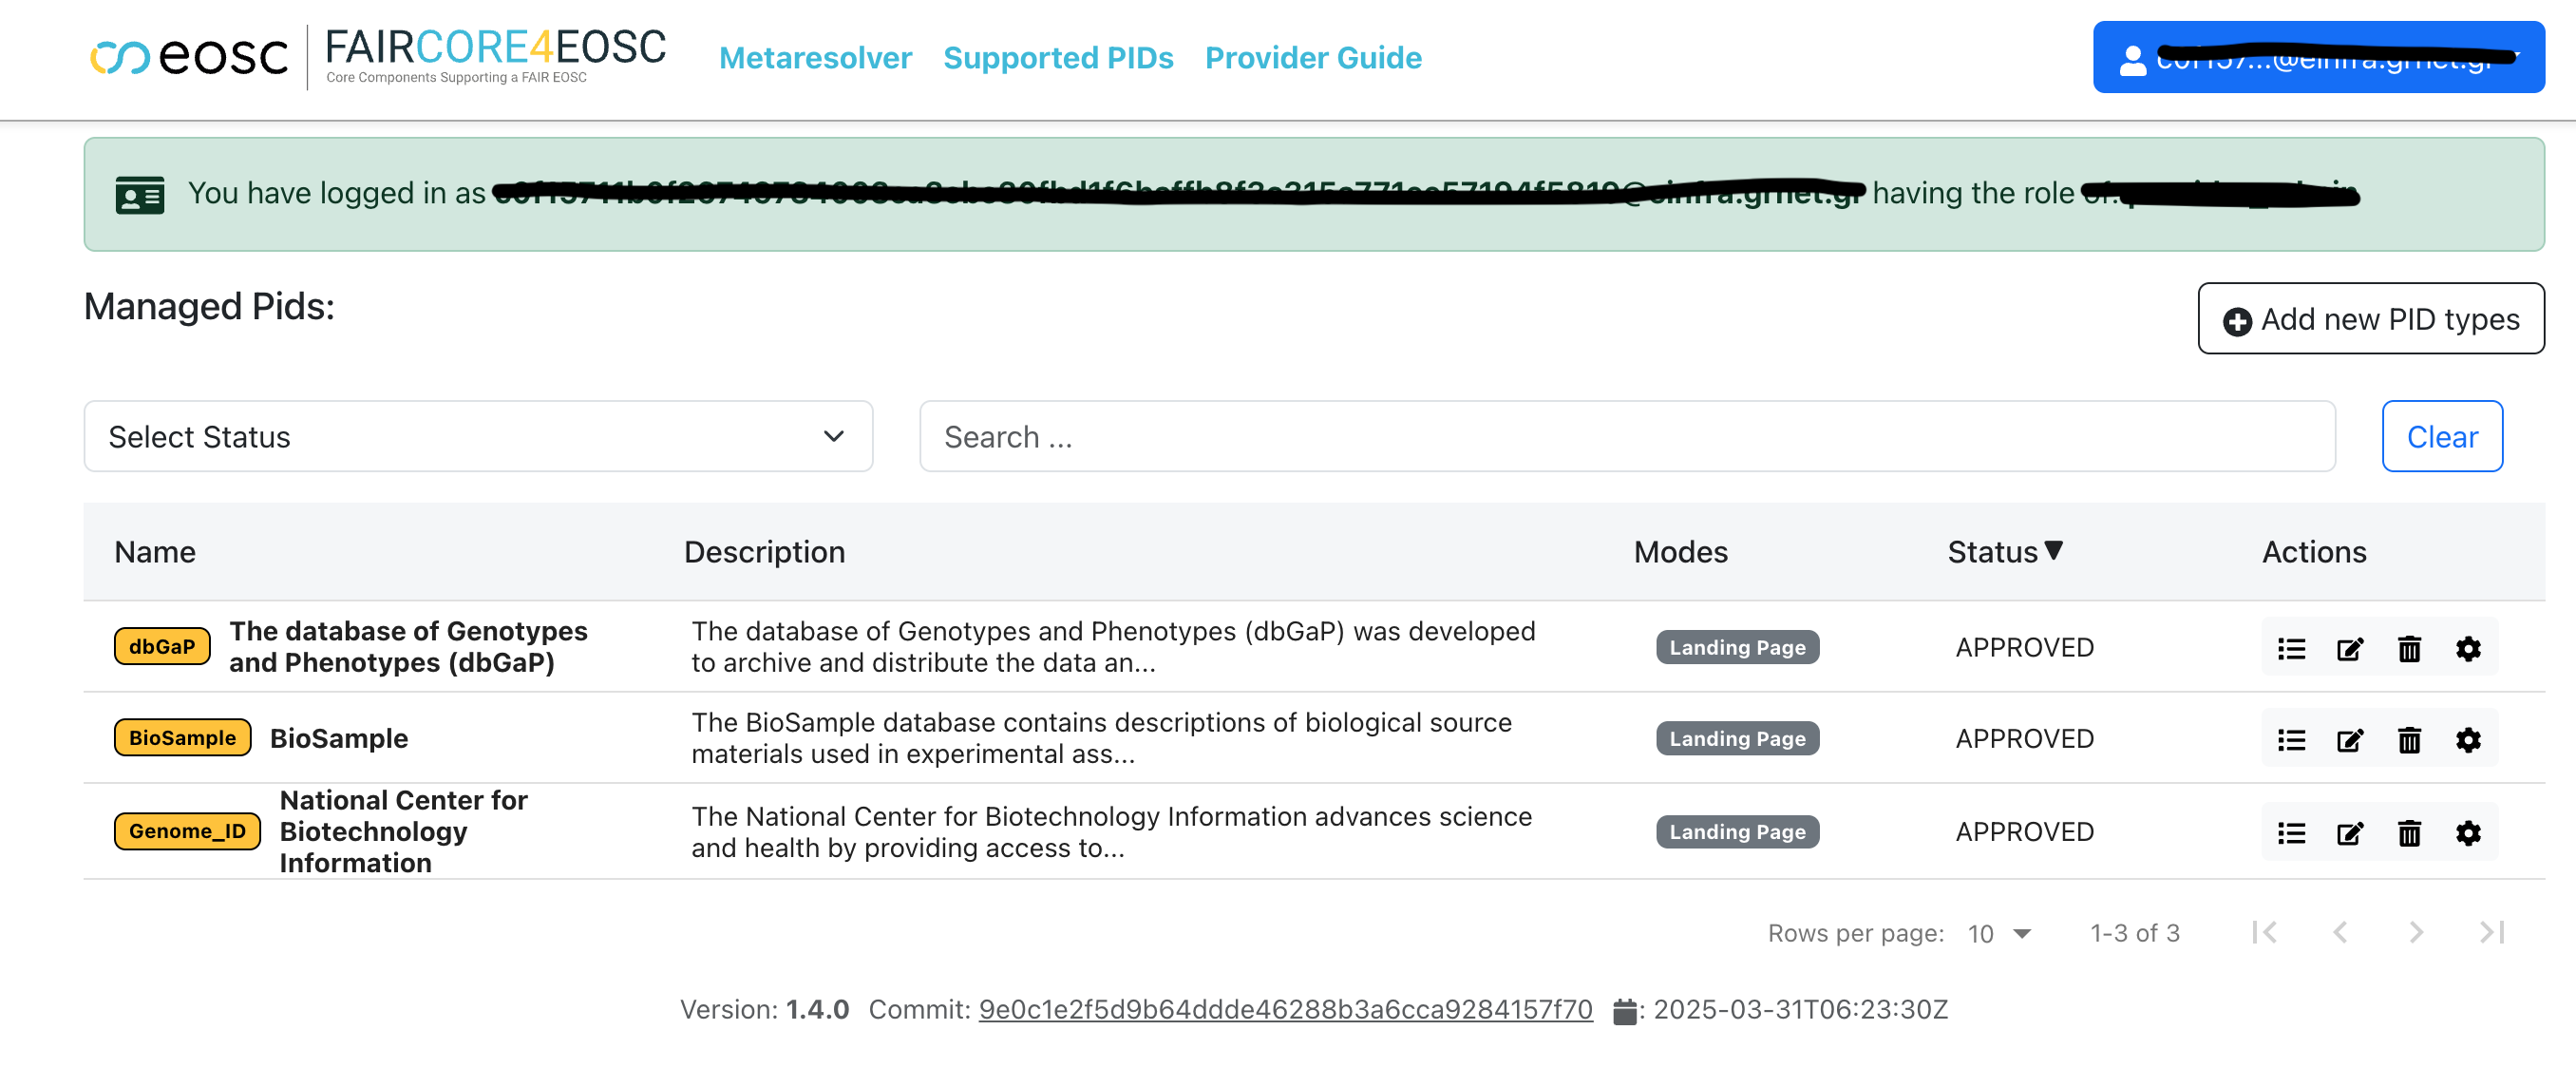The height and width of the screenshot is (1068, 2576).
Task: Delete the dbGaP PID entry
Action: [x=2409, y=649]
